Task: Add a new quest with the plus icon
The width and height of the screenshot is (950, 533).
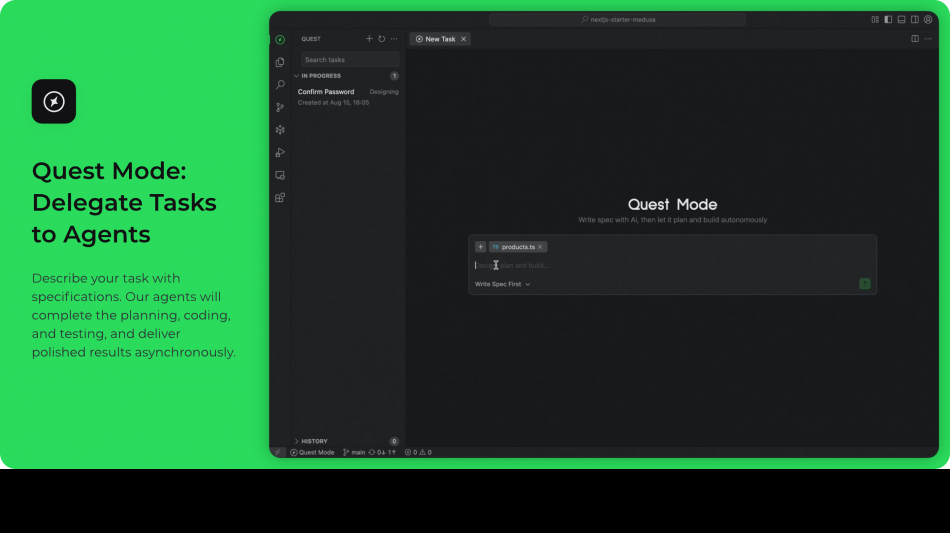Action: [369, 39]
